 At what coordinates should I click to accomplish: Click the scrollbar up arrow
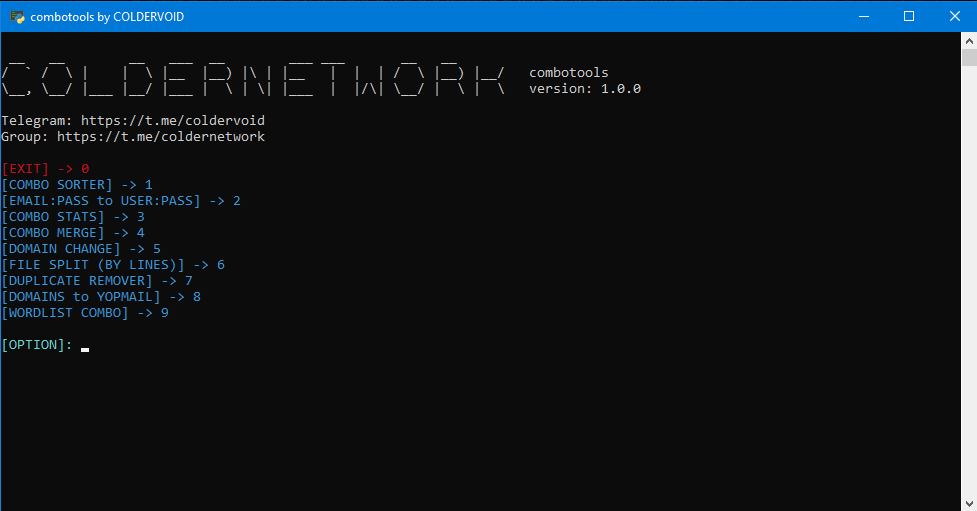pos(969,41)
